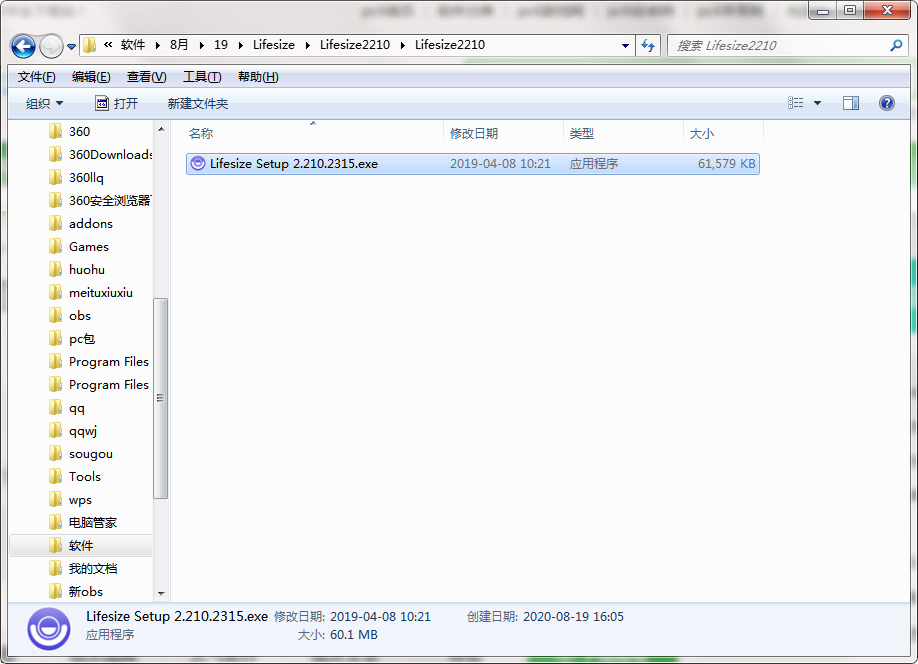Open help with the question mark icon
Image resolution: width=918 pixels, height=664 pixels.
click(x=887, y=104)
